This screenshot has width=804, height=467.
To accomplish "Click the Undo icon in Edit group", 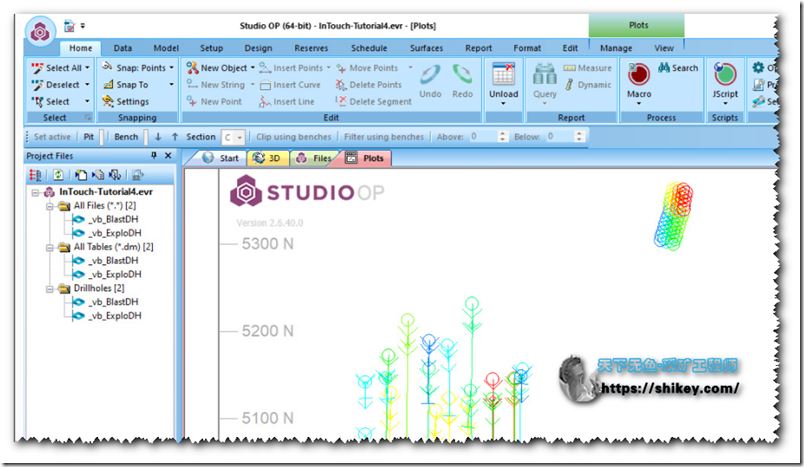I will point(430,78).
